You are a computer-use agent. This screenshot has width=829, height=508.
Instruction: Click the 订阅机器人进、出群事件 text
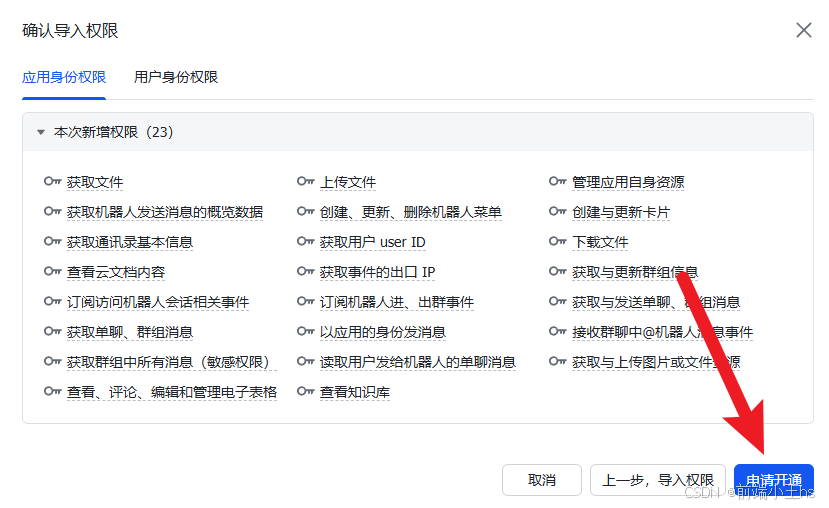pos(397,302)
